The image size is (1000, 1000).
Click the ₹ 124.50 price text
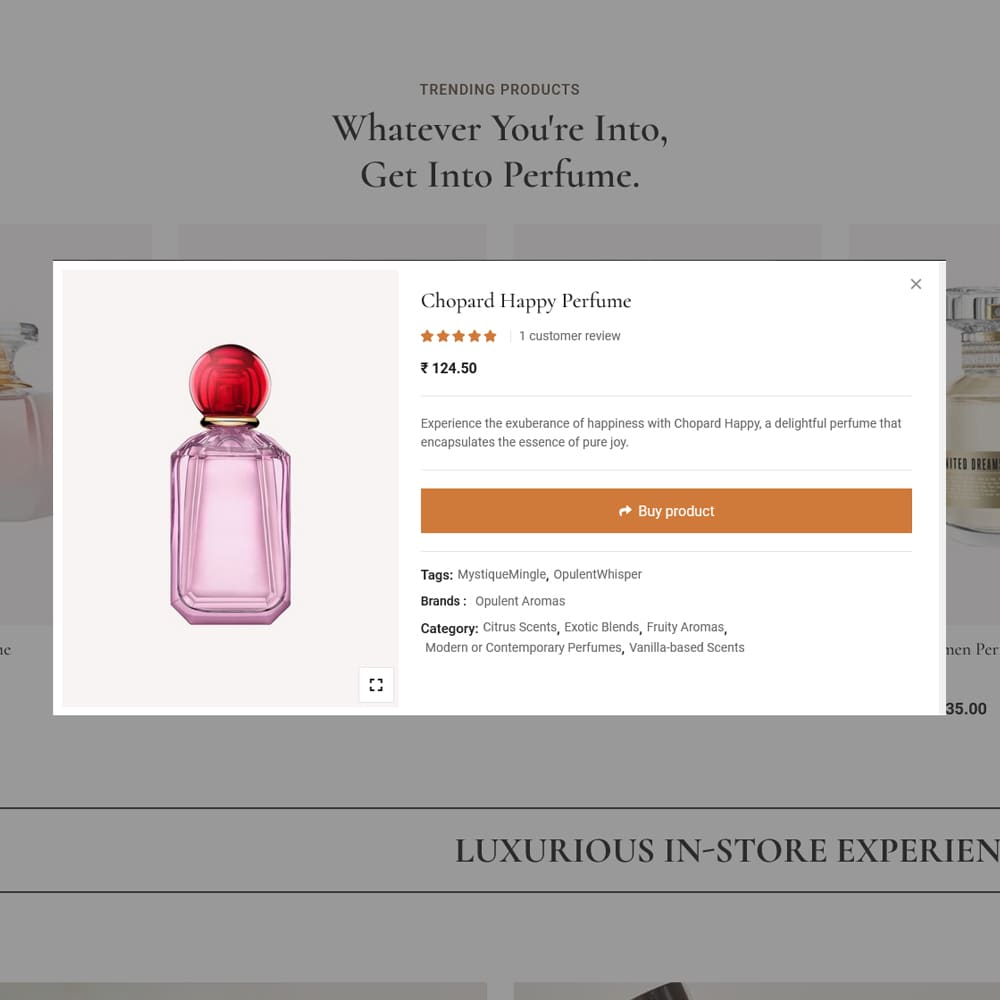coord(449,369)
